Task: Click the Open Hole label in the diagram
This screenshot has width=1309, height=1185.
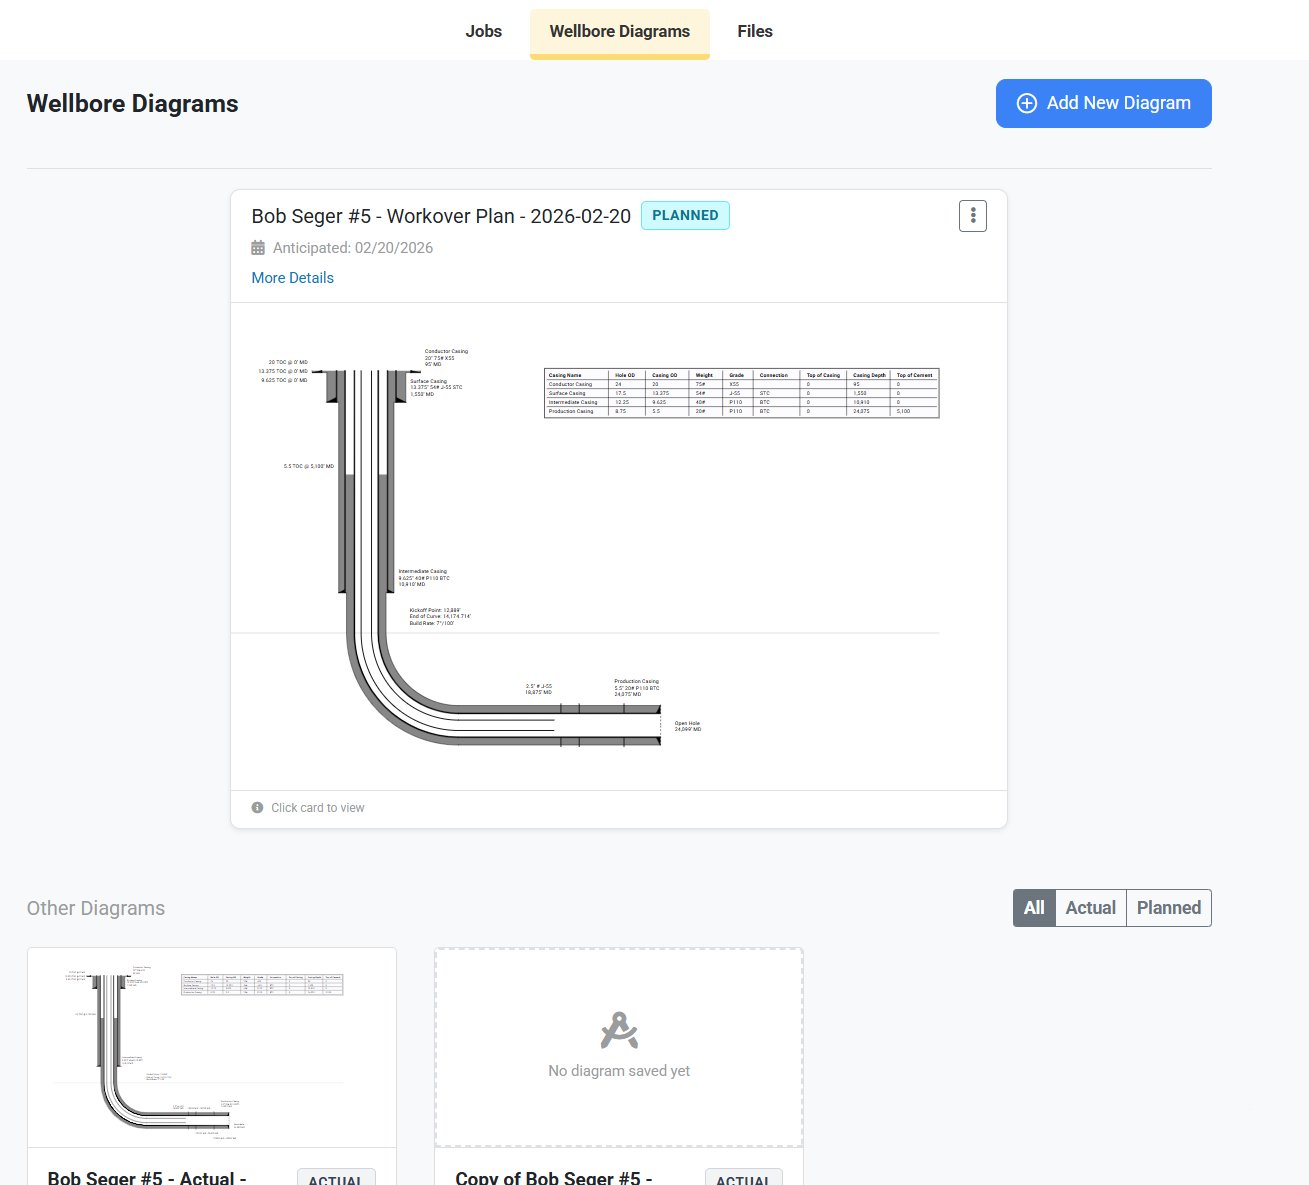Action: click(x=688, y=726)
